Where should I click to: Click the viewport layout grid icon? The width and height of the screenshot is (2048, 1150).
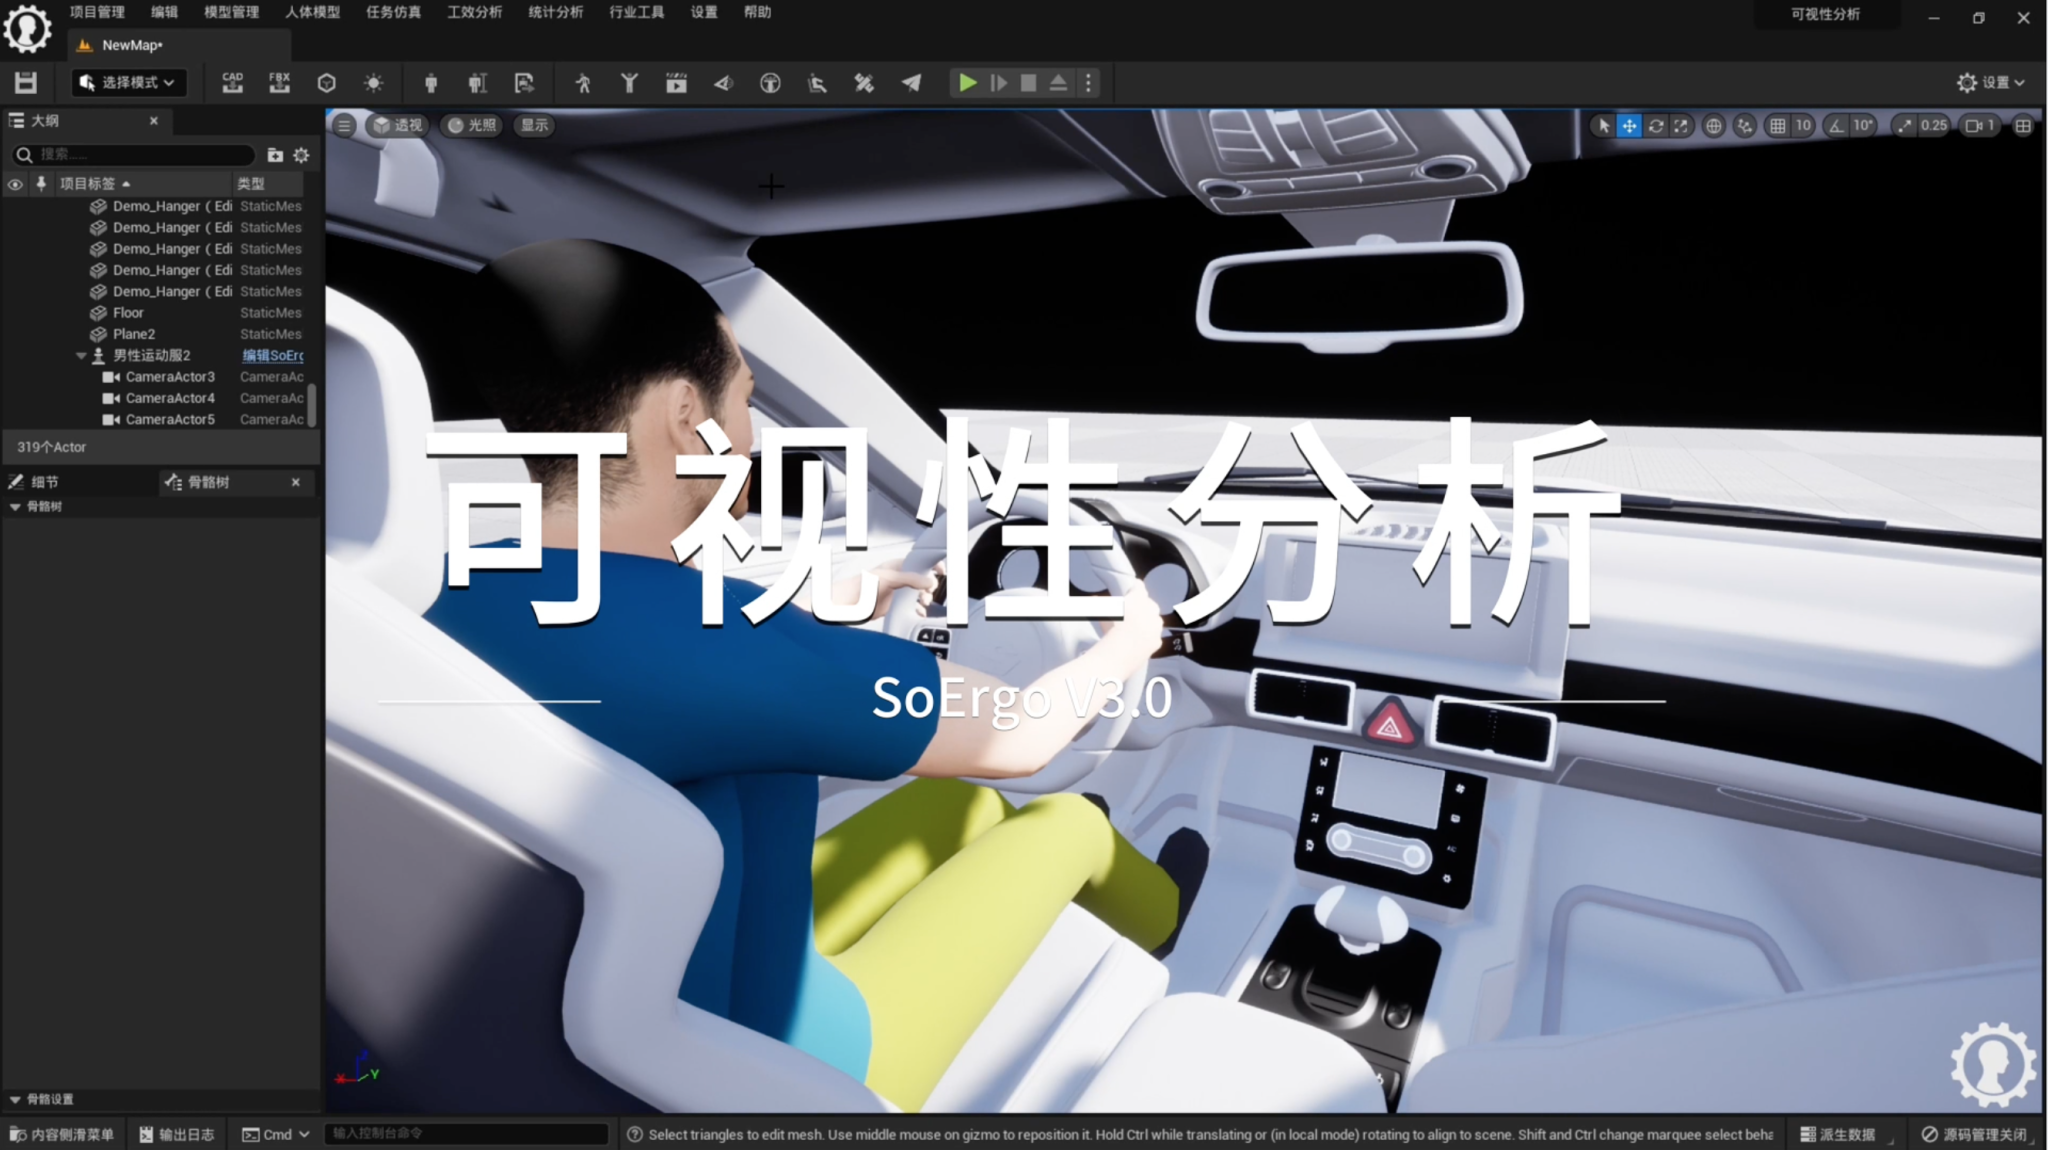[x=2023, y=125]
